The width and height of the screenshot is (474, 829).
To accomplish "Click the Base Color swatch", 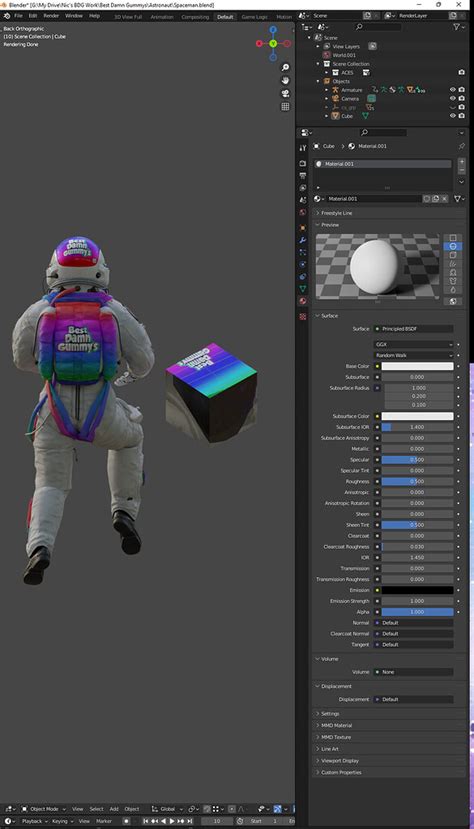I will 417,366.
